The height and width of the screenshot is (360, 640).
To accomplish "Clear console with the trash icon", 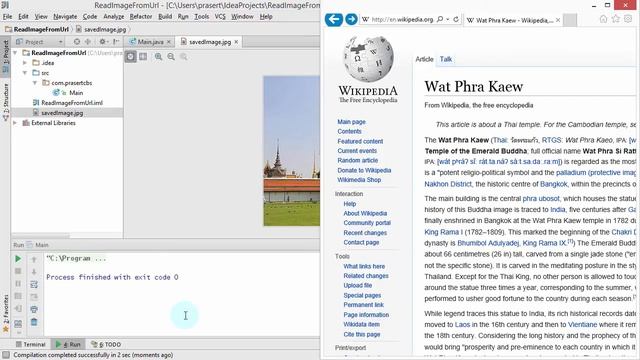I will tap(34, 322).
